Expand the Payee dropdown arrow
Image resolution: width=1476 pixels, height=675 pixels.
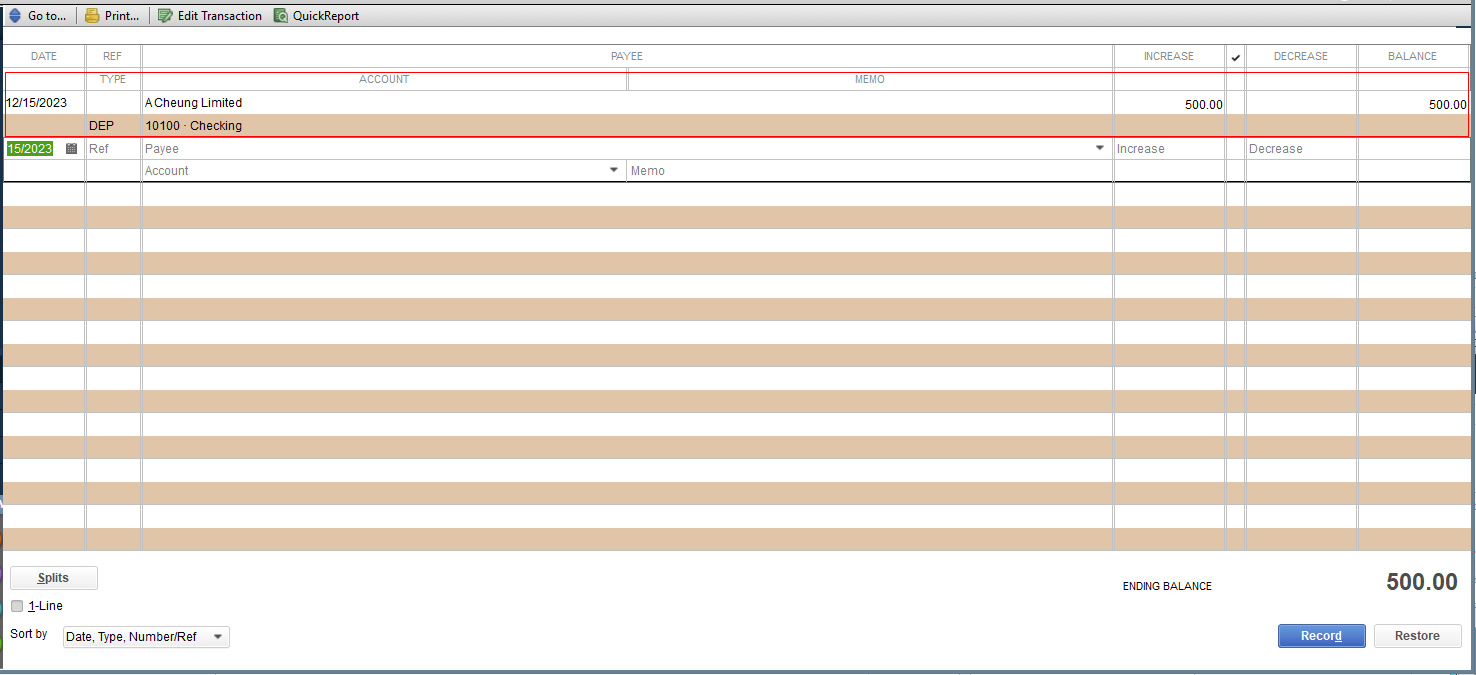[x=1101, y=148]
